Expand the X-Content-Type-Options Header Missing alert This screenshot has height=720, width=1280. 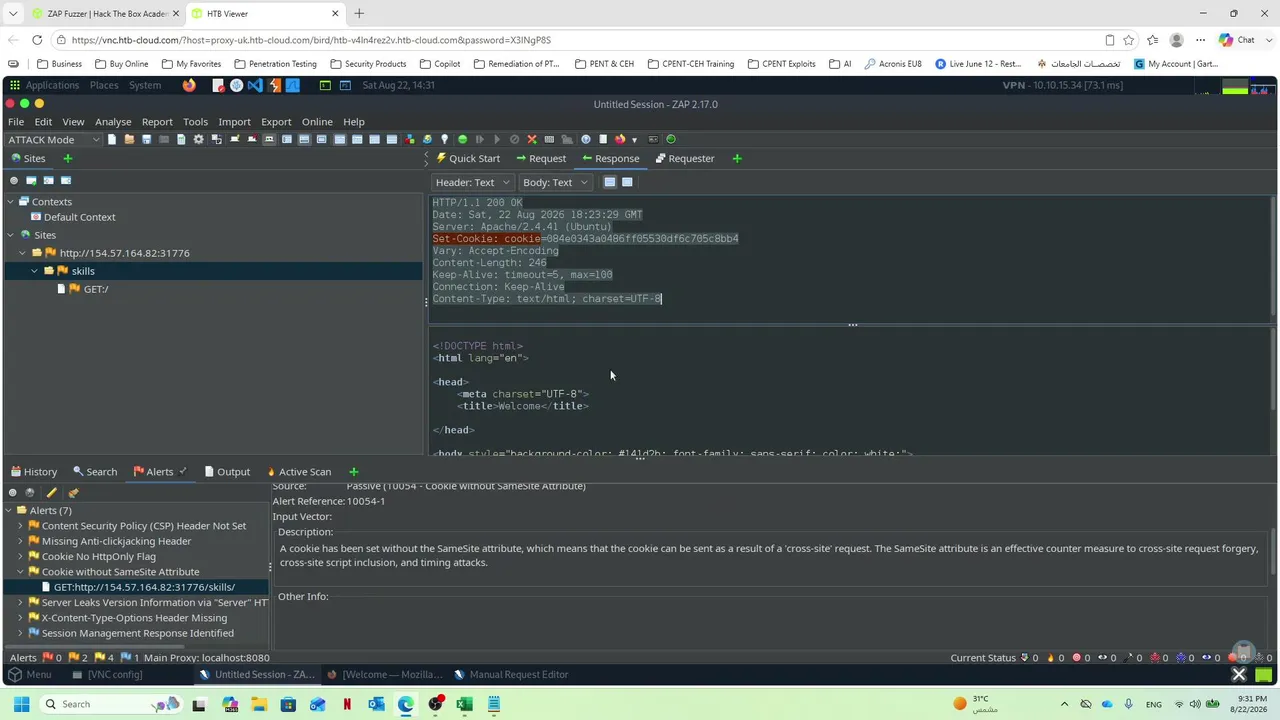click(x=20, y=618)
